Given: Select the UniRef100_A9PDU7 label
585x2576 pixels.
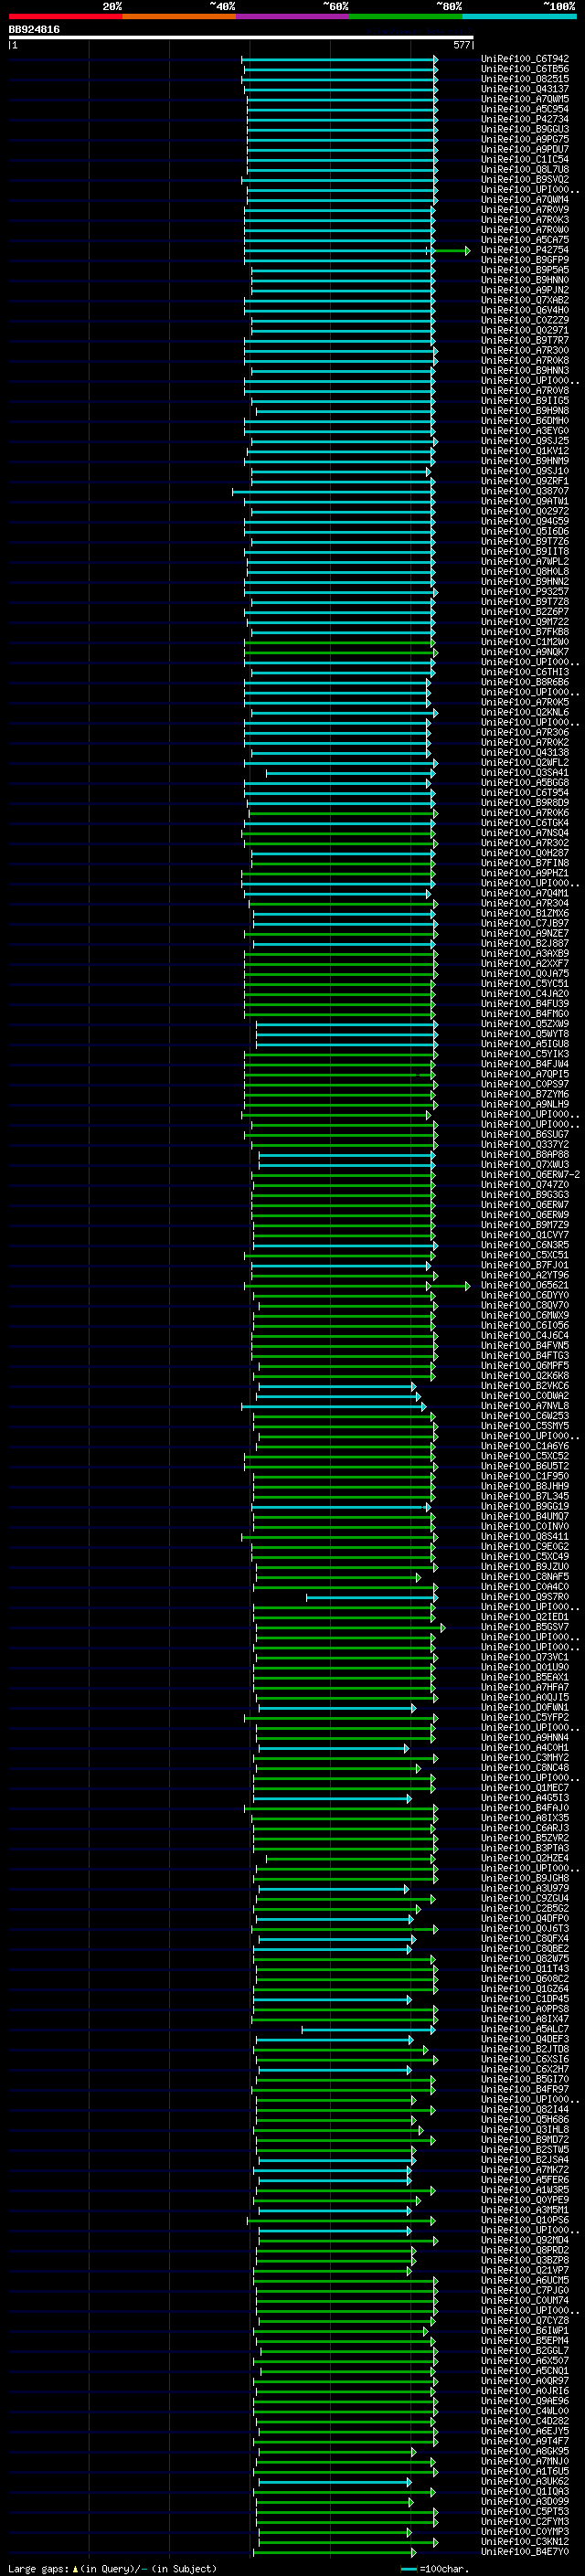Looking at the screenshot, I should coord(525,149).
